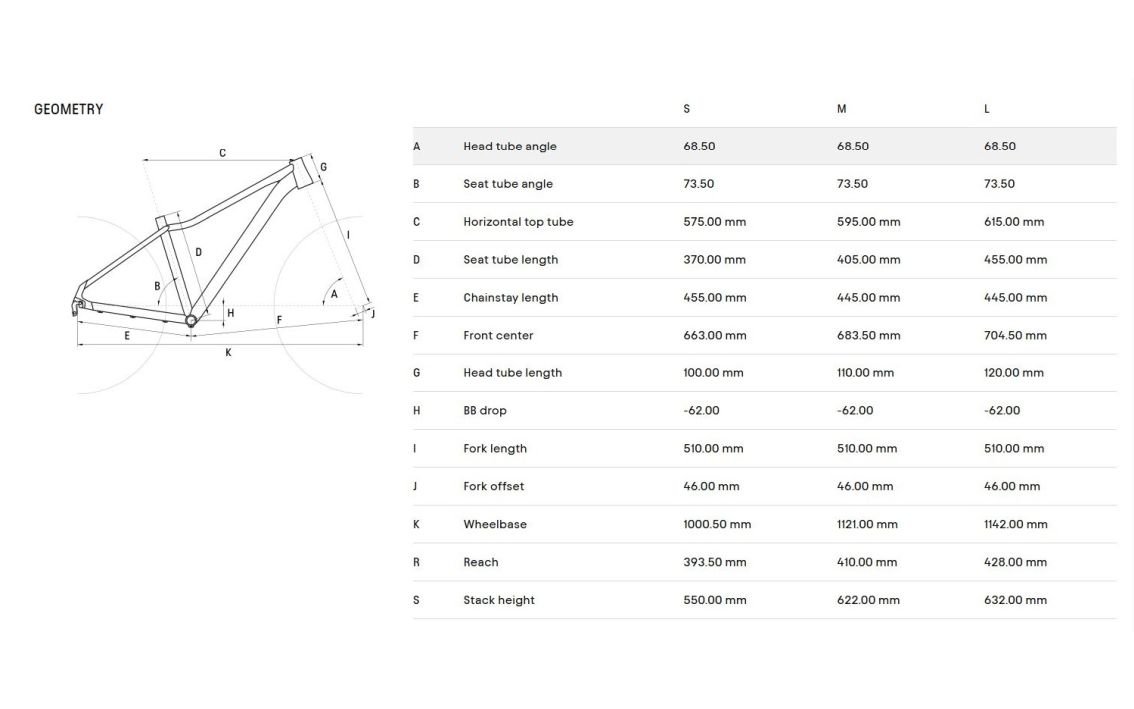Click the Seat tube angle row label
Viewport: 1134px width, 709px height.
tap(508, 184)
